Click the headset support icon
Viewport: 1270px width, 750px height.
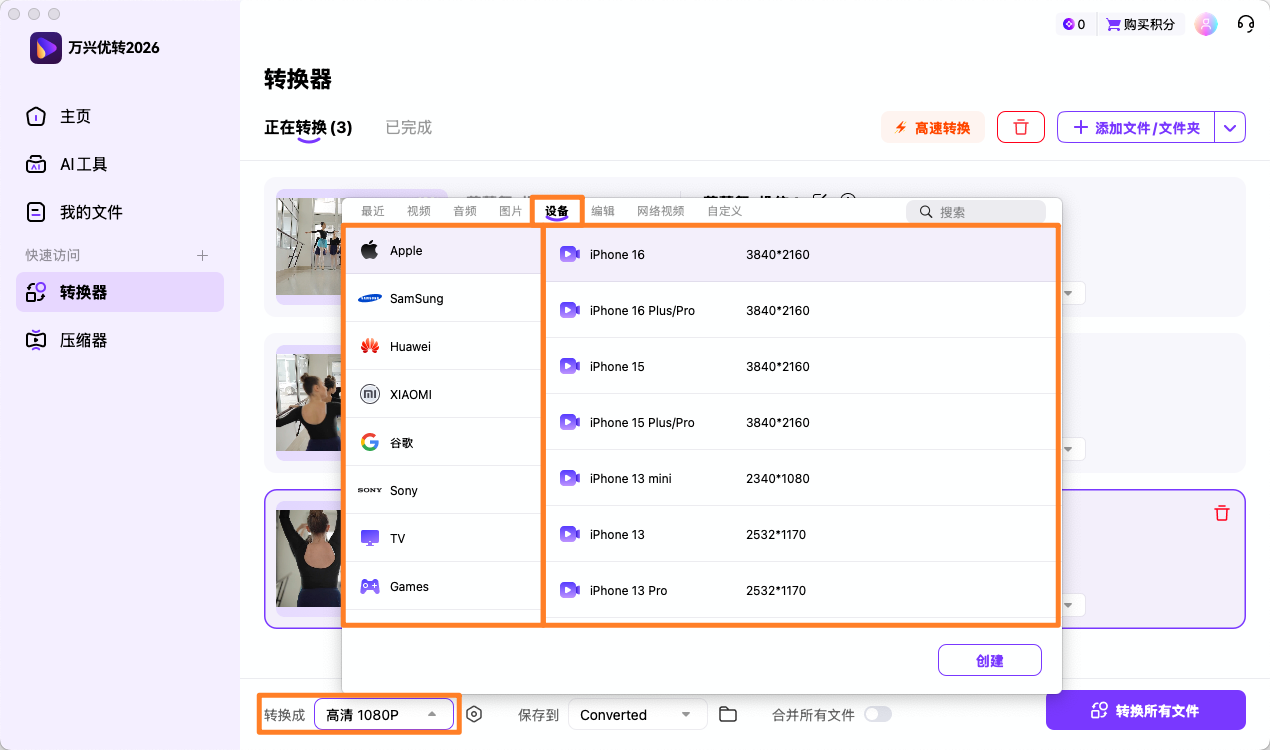(x=1245, y=24)
